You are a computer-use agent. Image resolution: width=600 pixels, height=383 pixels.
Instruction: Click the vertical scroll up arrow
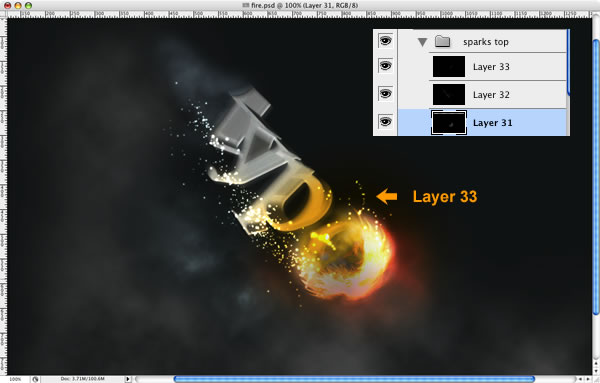(596, 362)
